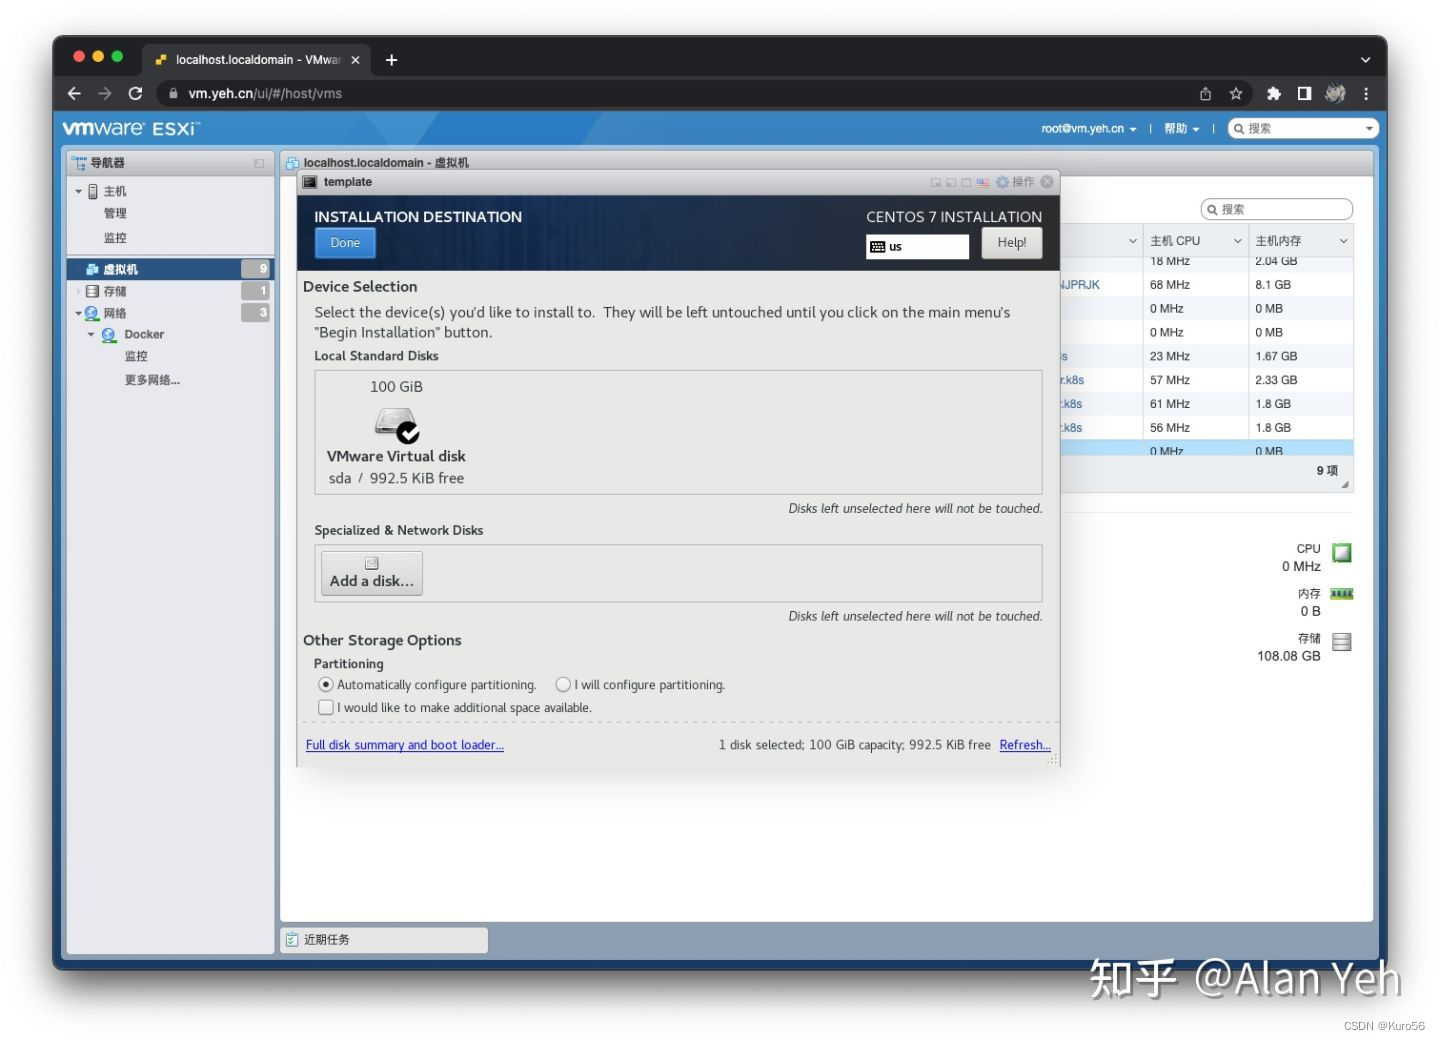Collapse the 主机 tree node
The width and height of the screenshot is (1440, 1040).
coord(79,191)
